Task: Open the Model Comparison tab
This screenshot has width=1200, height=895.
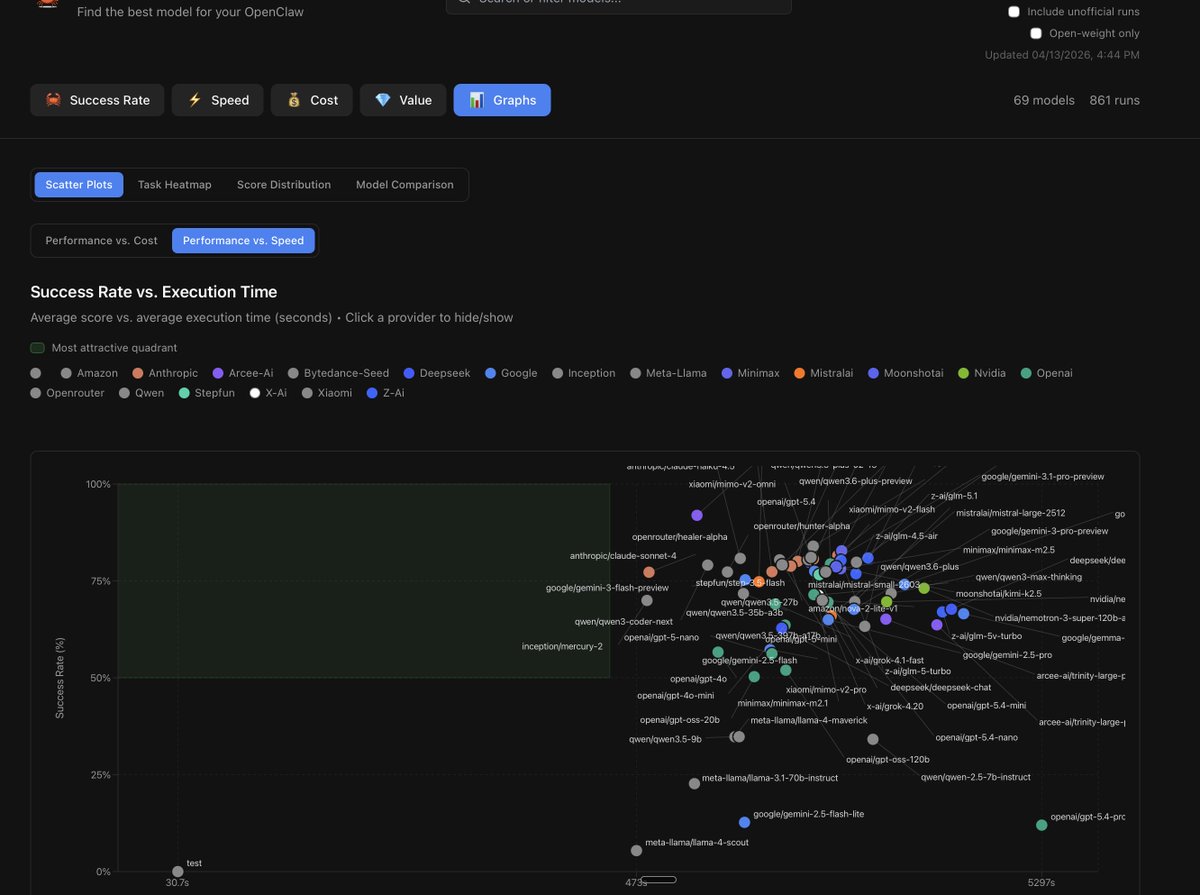Action: (x=405, y=185)
